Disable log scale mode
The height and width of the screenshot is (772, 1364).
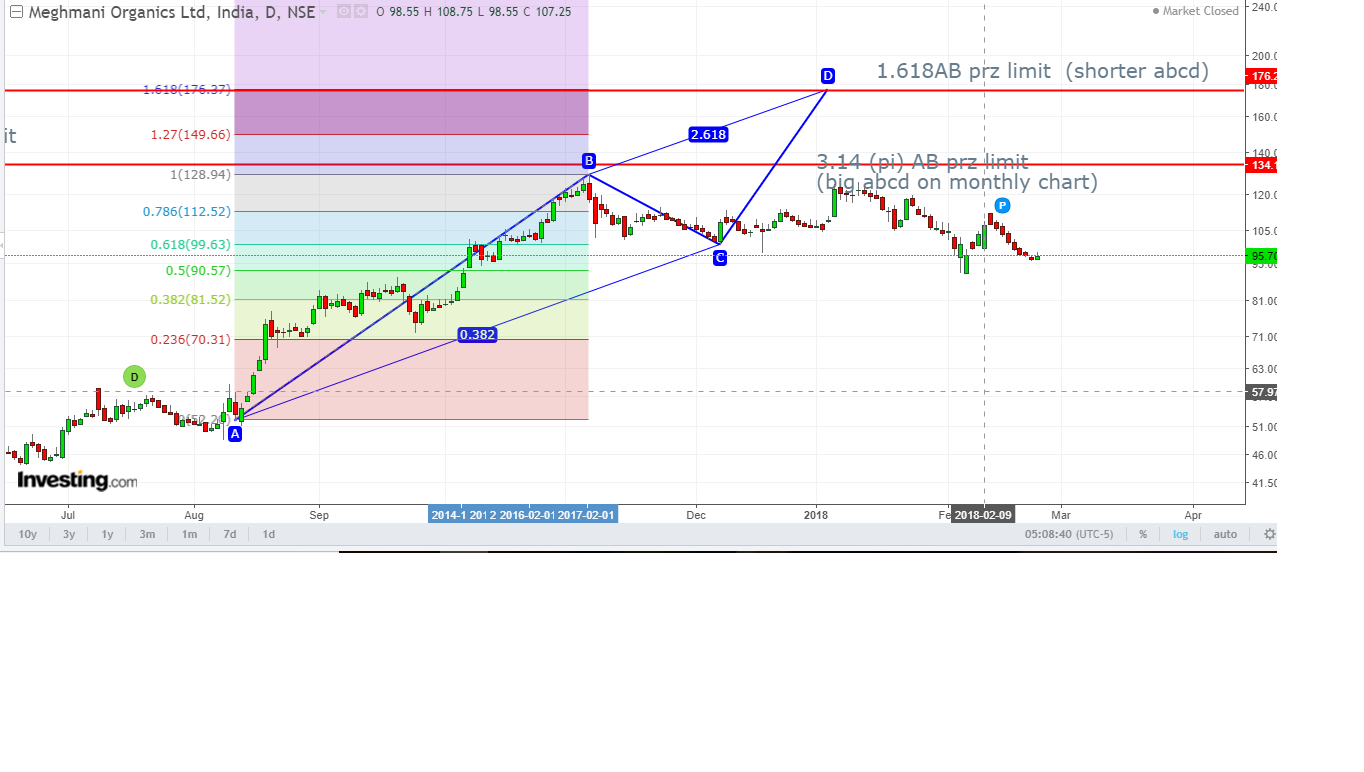pyautogui.click(x=1181, y=534)
